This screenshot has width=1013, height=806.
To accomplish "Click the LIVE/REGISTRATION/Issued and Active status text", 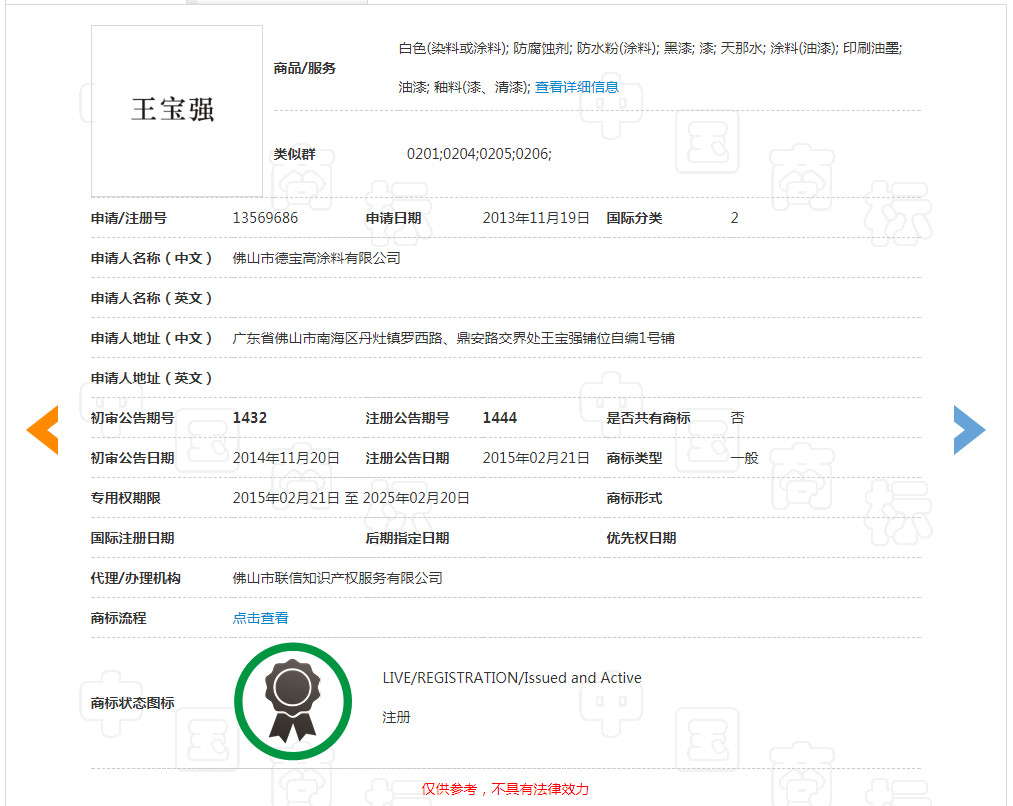I will pyautogui.click(x=513, y=677).
